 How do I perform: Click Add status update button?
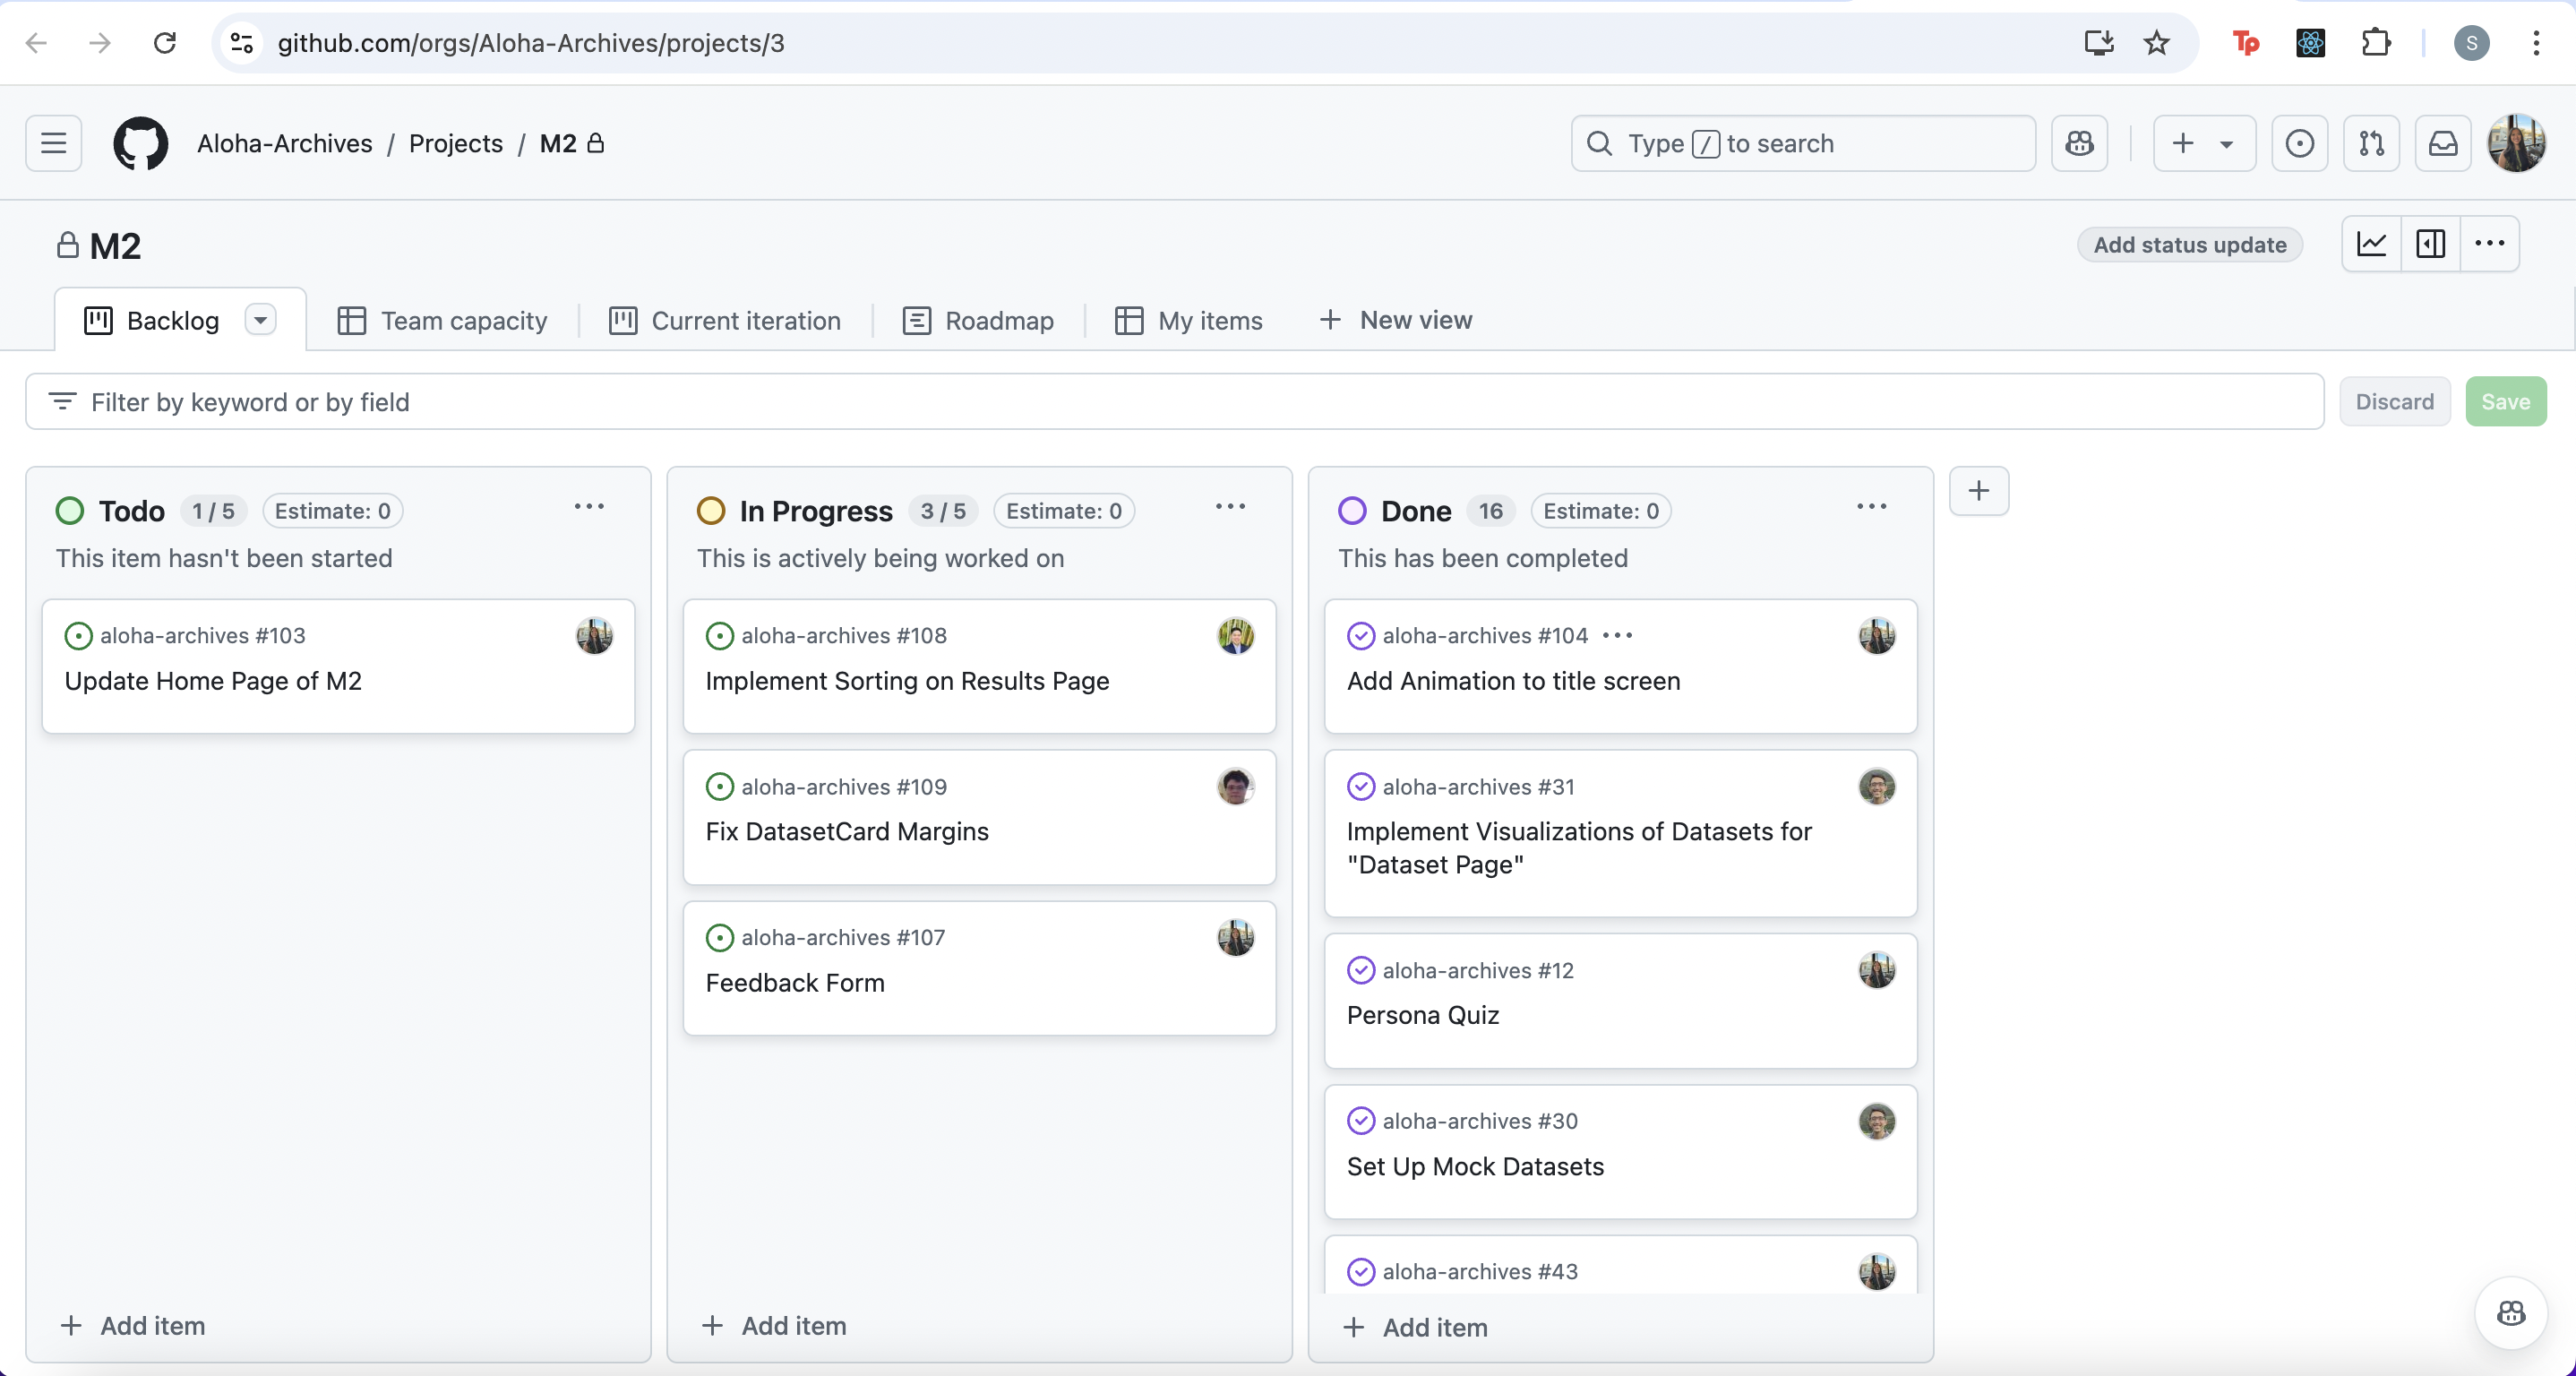point(2189,245)
